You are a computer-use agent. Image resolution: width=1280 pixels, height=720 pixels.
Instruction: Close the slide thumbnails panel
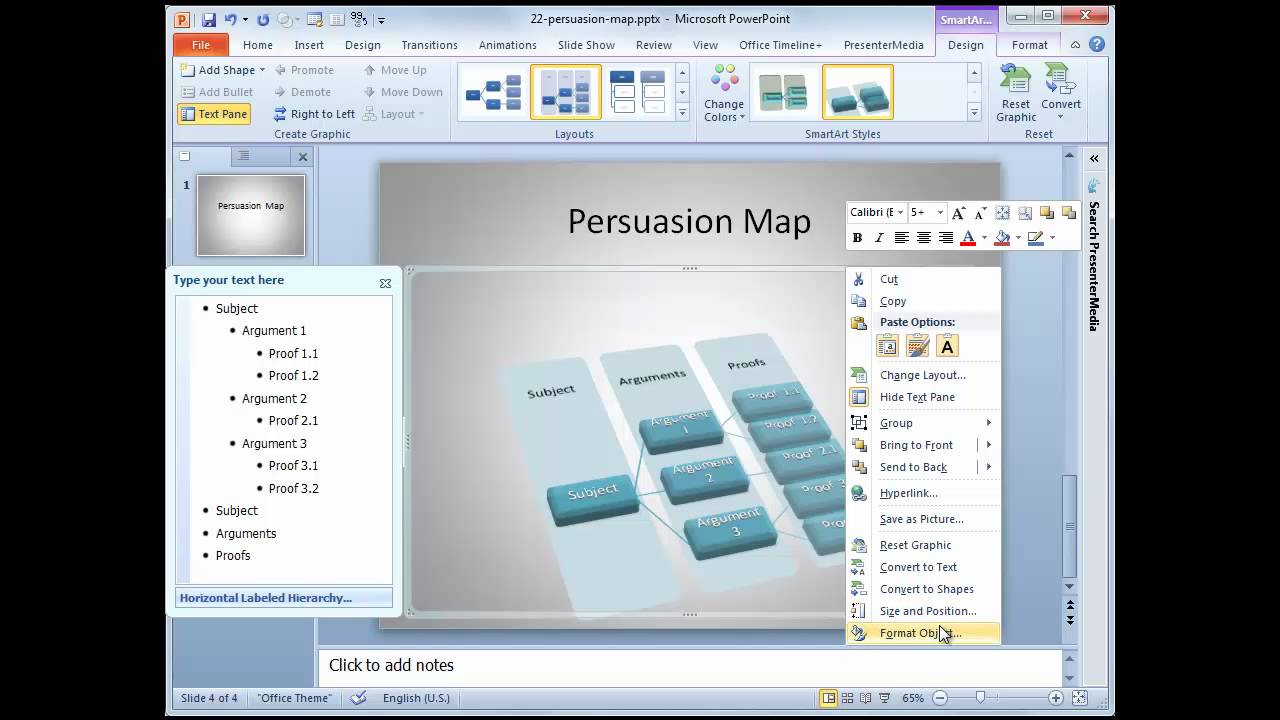303,157
